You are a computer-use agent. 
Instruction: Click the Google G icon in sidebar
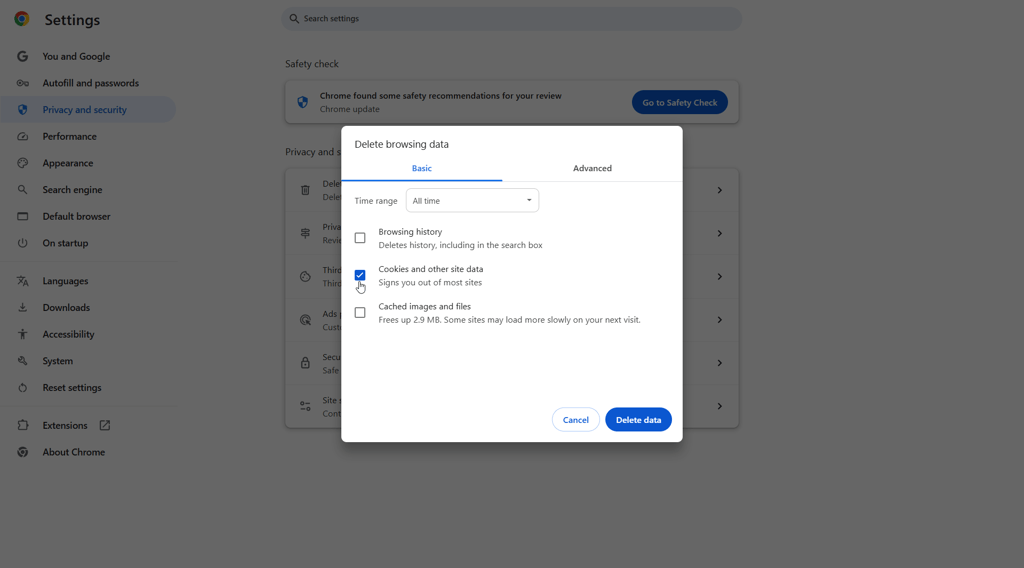point(22,56)
